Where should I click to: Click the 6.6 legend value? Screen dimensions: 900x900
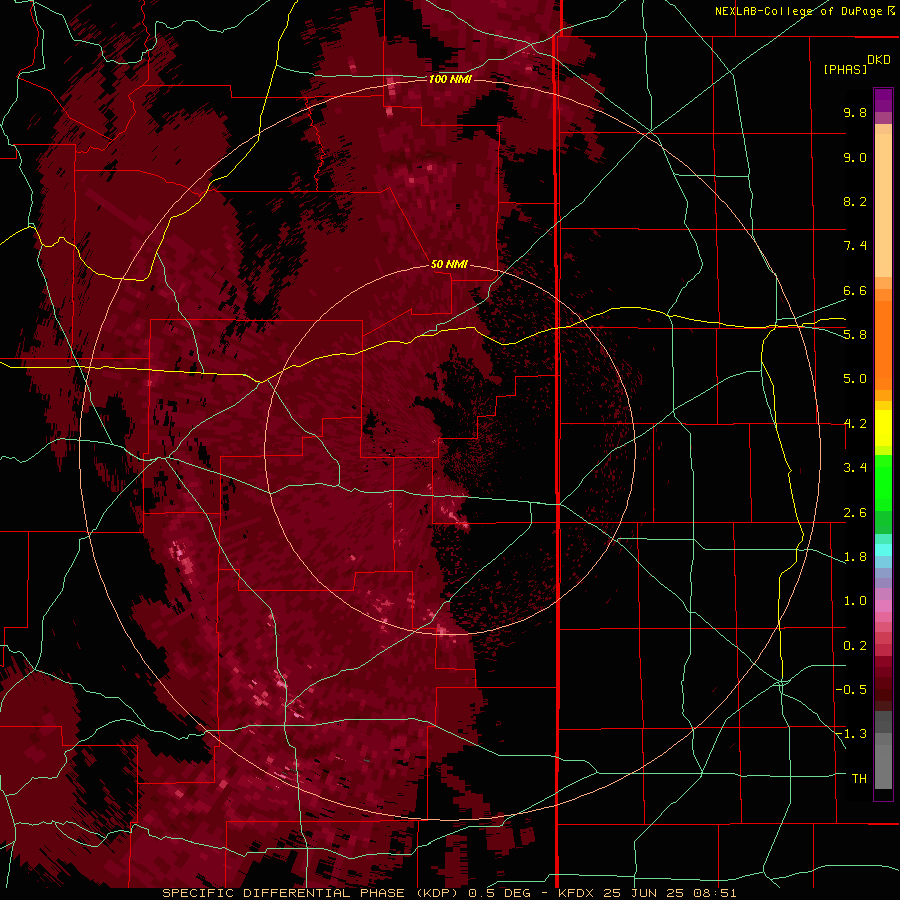coord(855,290)
